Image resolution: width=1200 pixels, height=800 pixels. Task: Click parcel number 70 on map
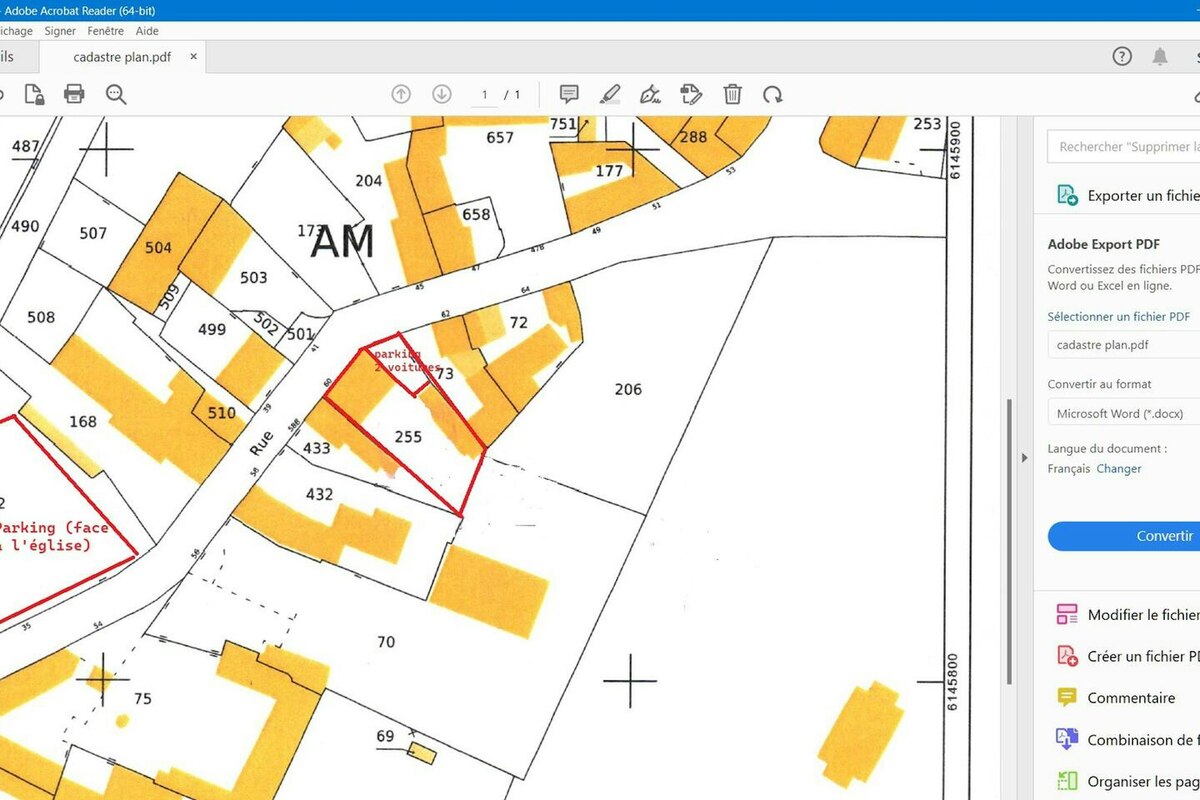click(x=386, y=642)
